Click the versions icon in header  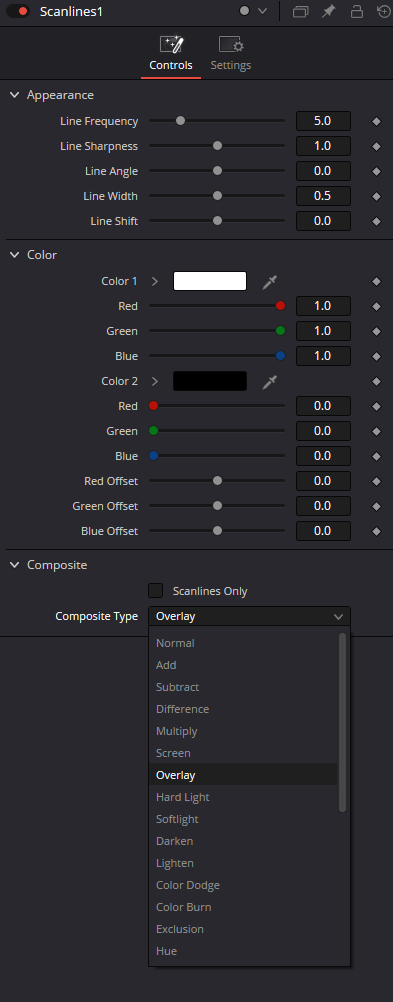click(300, 12)
